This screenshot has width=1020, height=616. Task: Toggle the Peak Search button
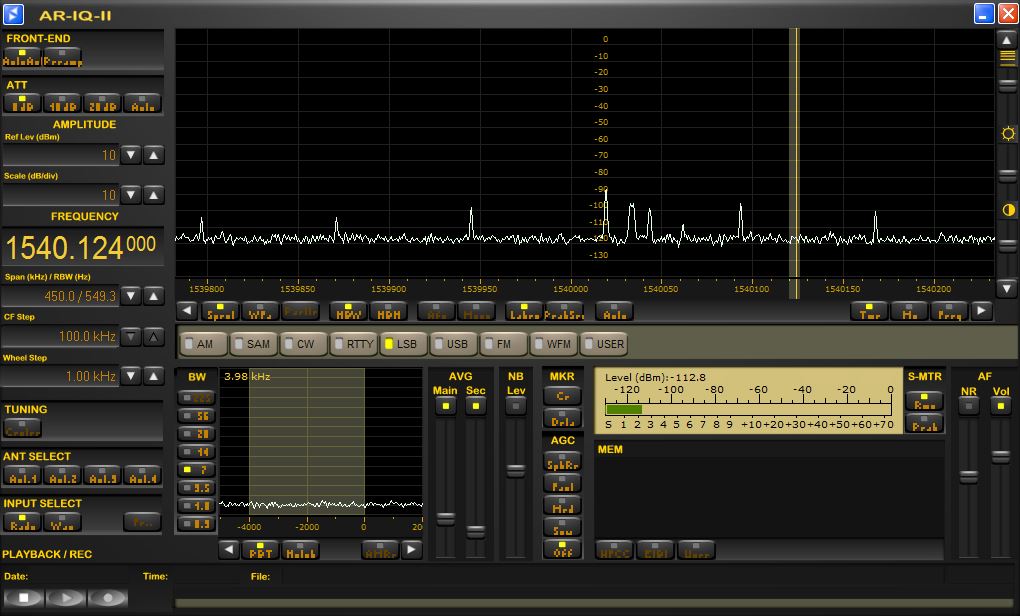(564, 312)
